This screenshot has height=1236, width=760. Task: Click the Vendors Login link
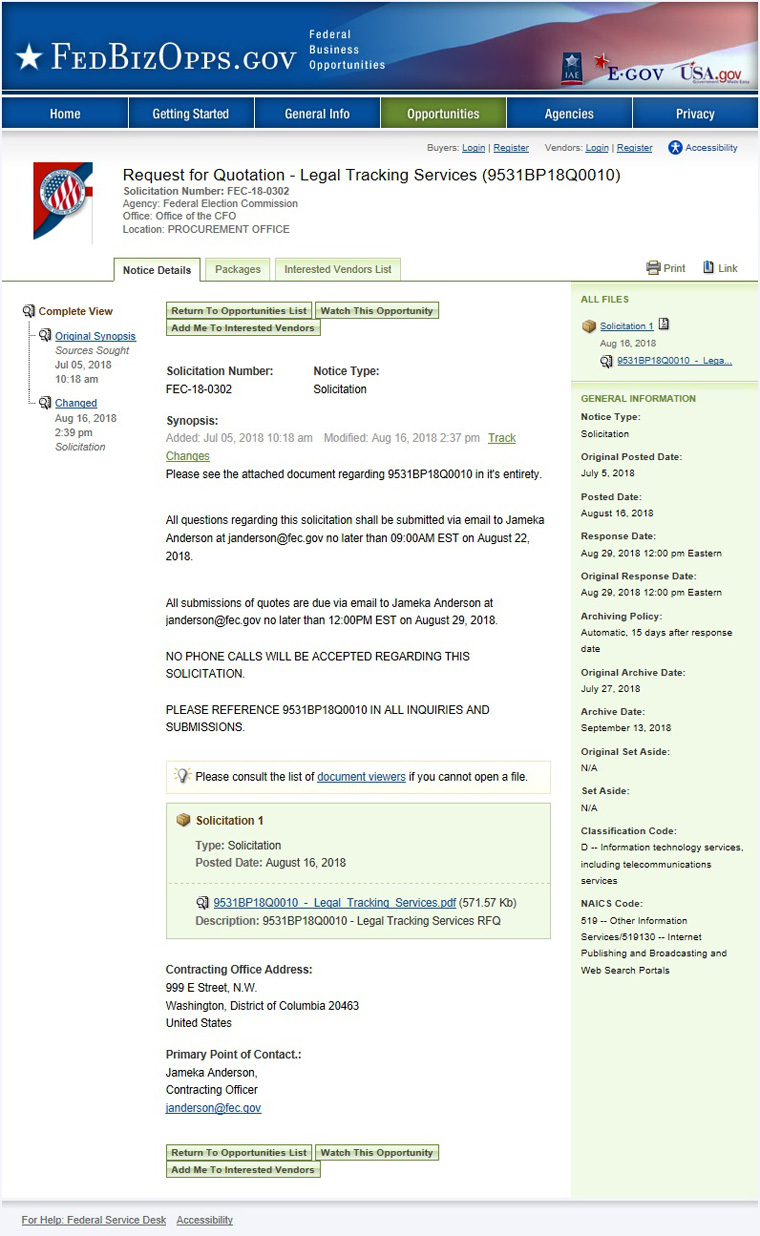[597, 148]
